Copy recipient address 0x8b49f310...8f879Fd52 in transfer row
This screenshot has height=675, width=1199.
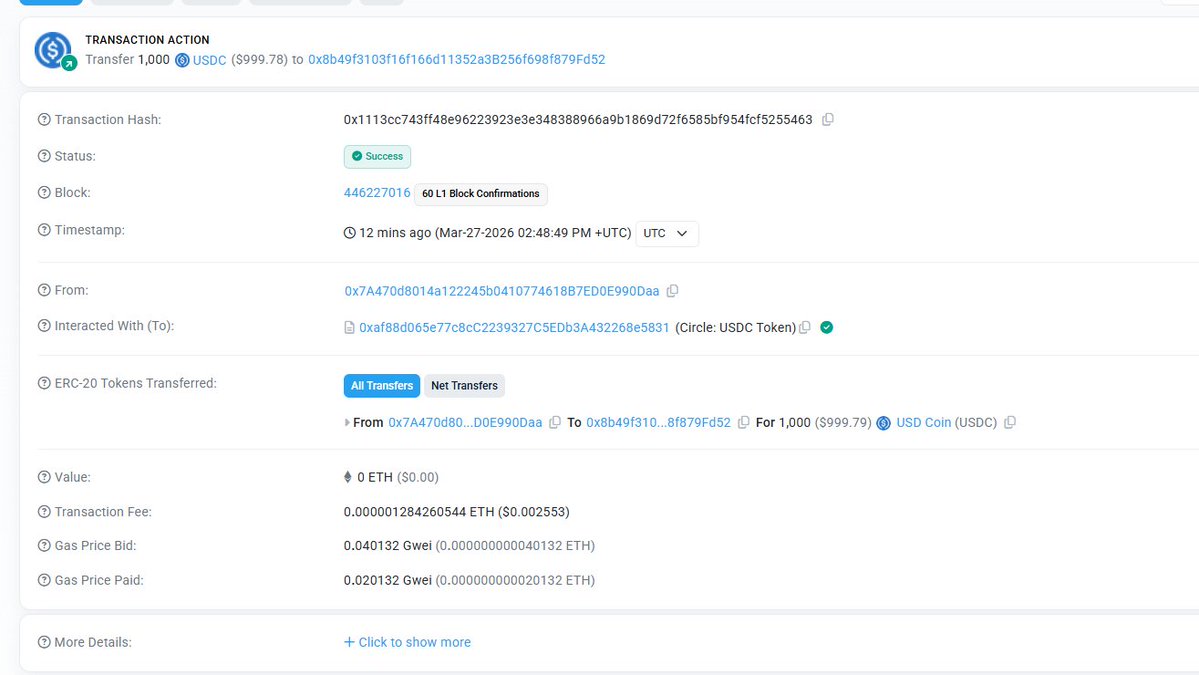tap(743, 422)
